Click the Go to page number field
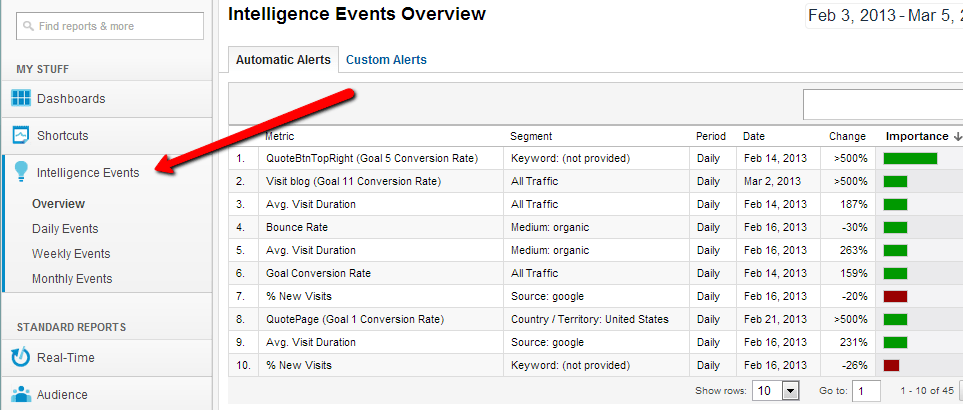963x410 pixels. [x=866, y=390]
